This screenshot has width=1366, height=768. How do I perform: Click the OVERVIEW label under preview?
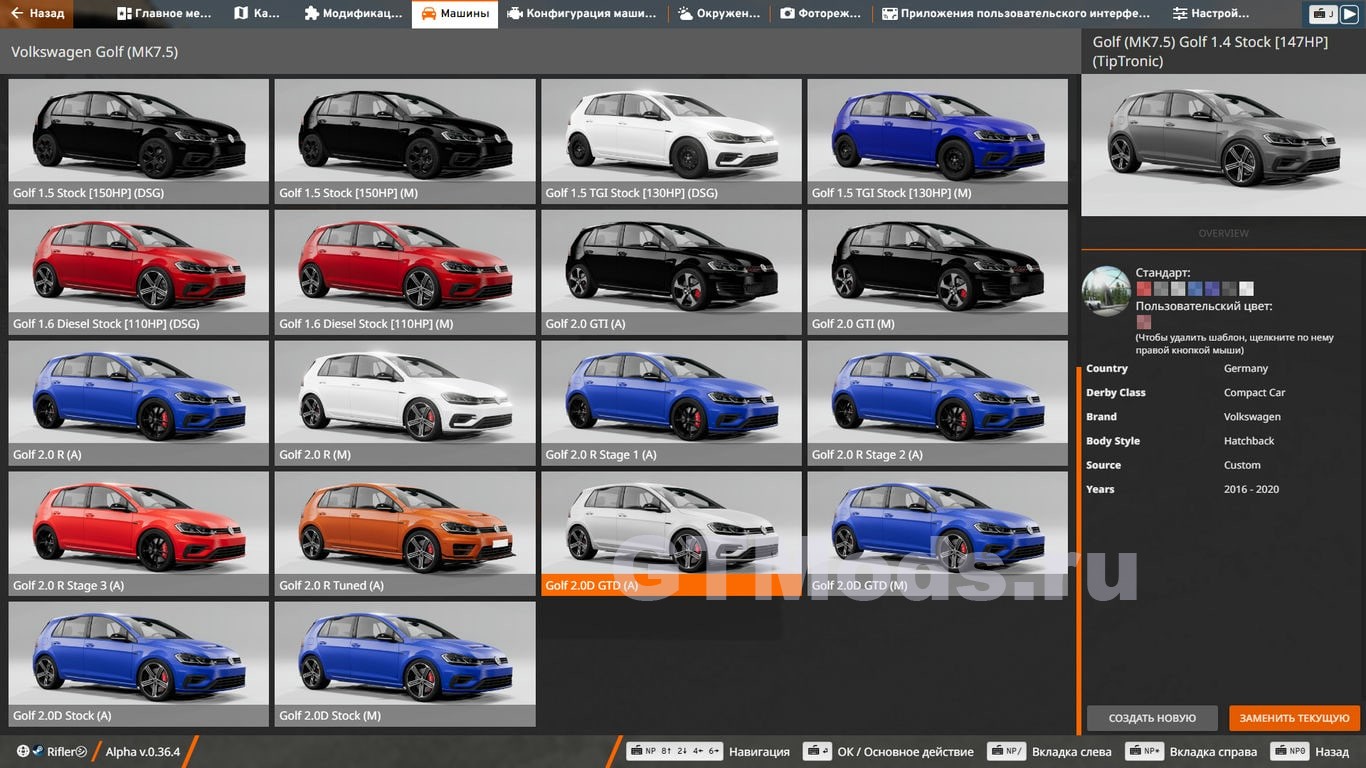pos(1223,233)
